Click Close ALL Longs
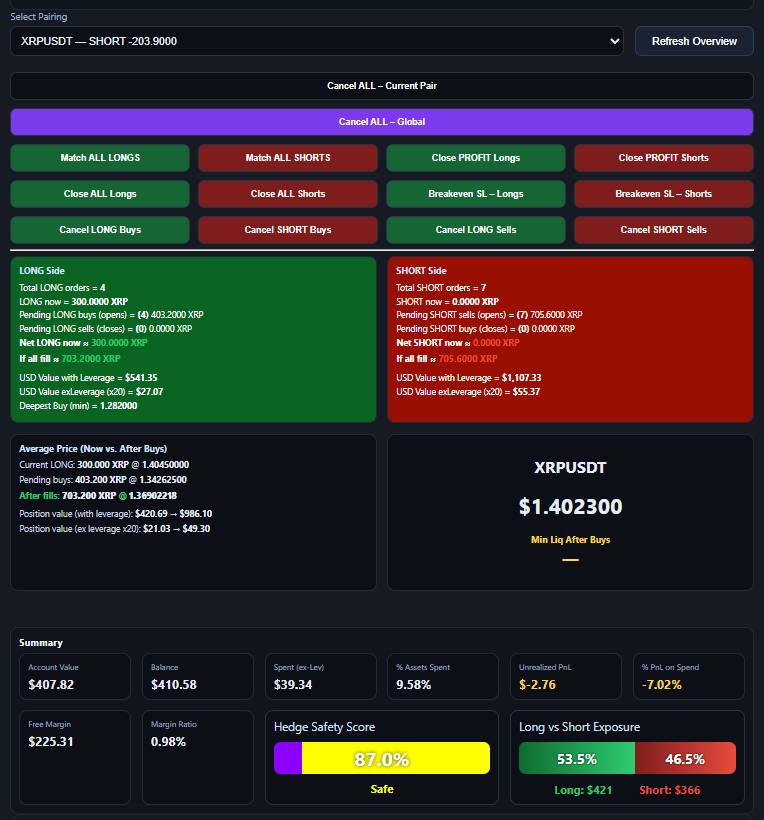The height and width of the screenshot is (820, 764). (100, 194)
